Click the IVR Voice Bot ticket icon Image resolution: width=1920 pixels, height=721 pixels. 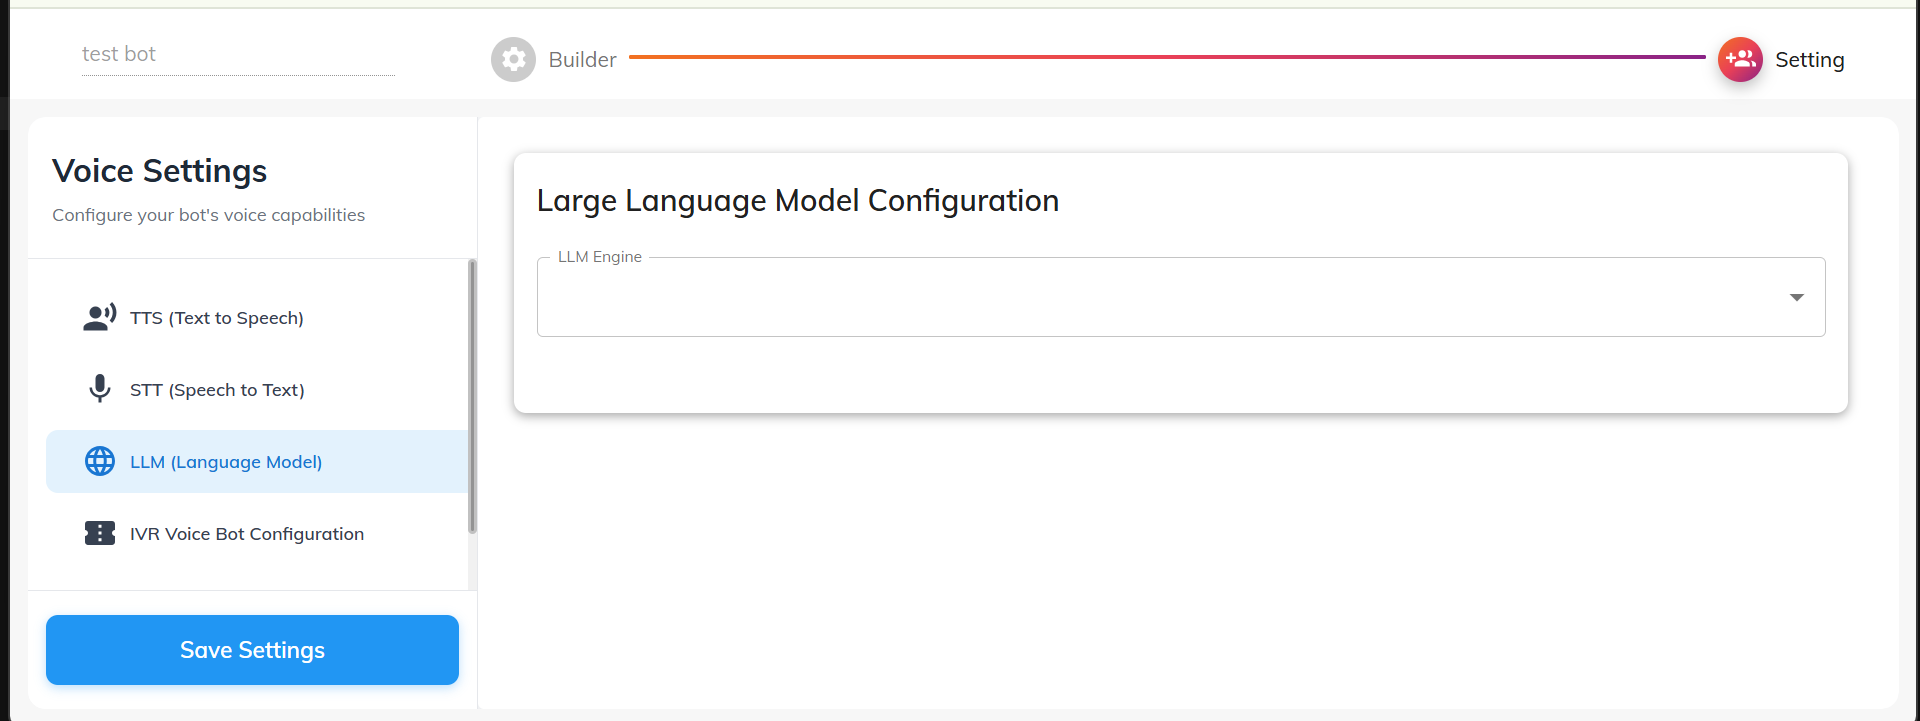pyautogui.click(x=100, y=533)
